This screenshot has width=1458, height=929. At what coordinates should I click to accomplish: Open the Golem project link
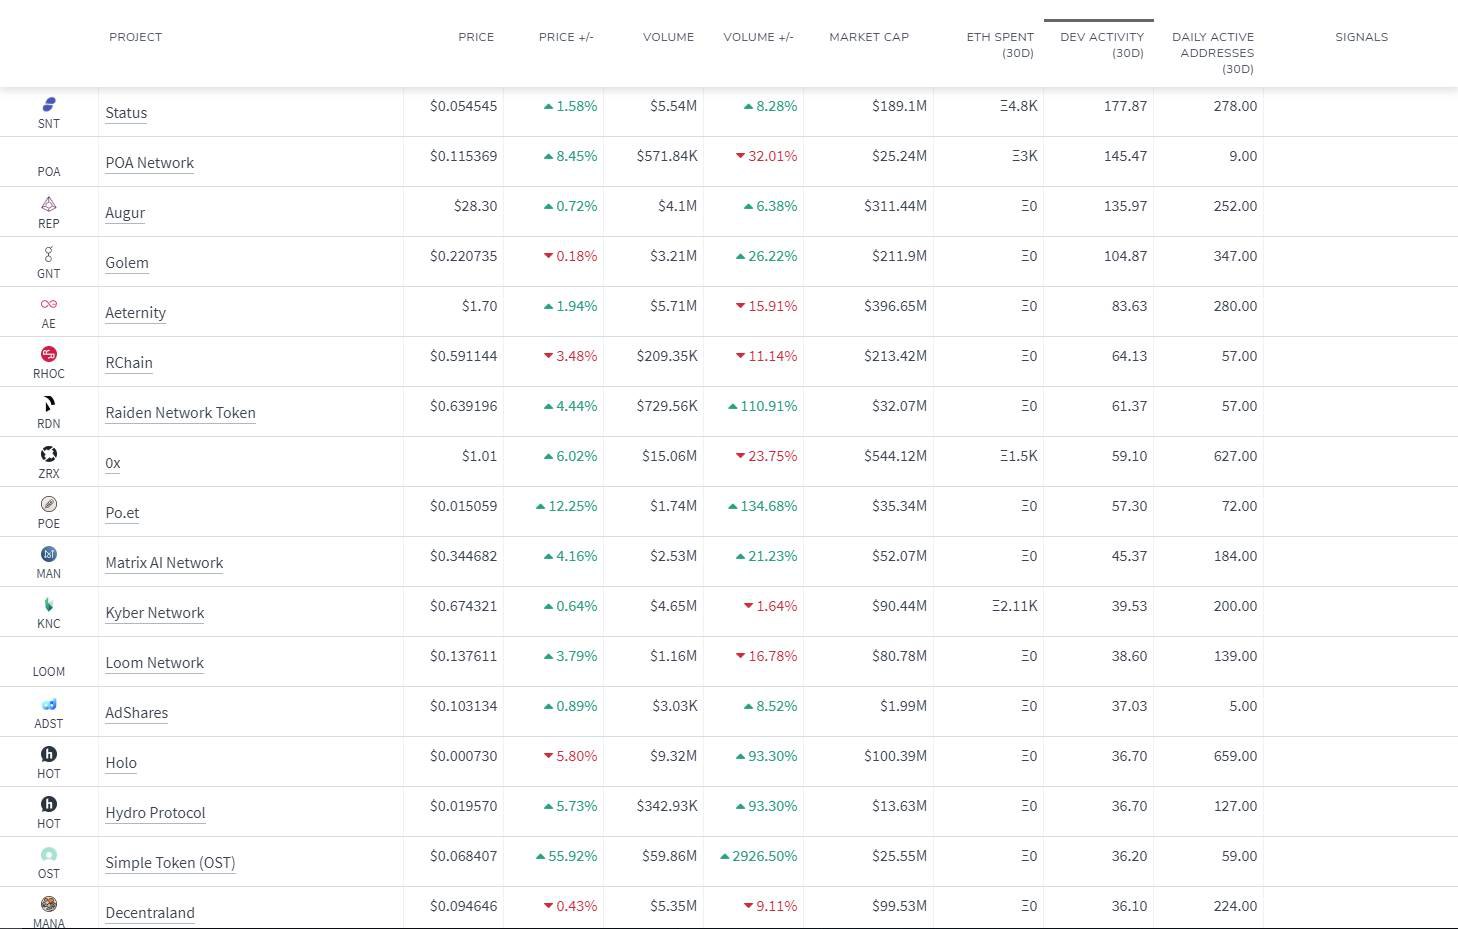127,263
